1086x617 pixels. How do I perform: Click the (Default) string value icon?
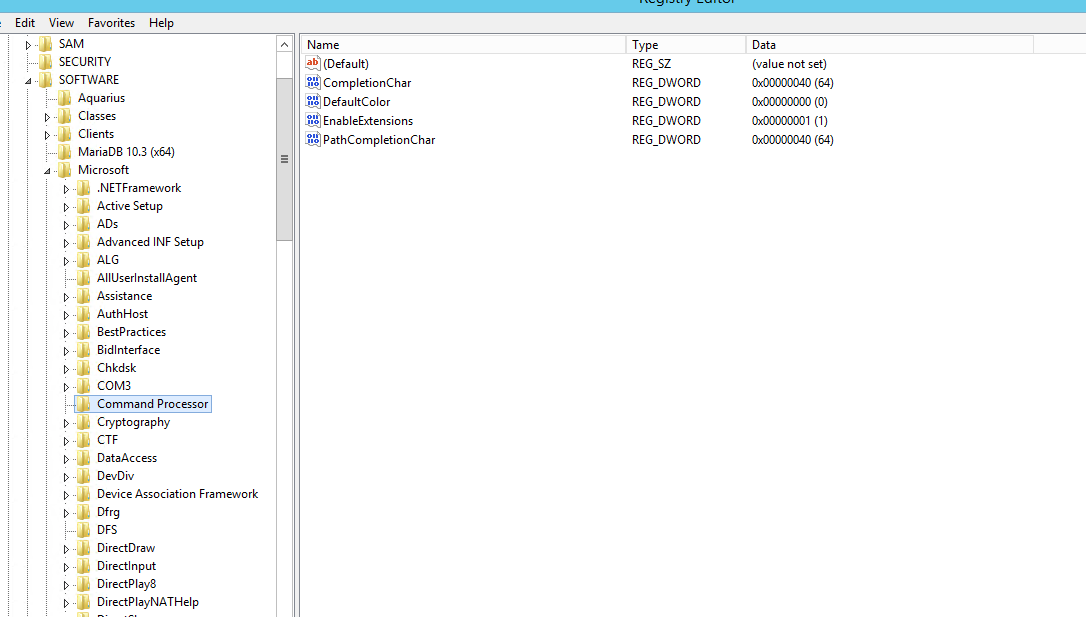tap(313, 64)
